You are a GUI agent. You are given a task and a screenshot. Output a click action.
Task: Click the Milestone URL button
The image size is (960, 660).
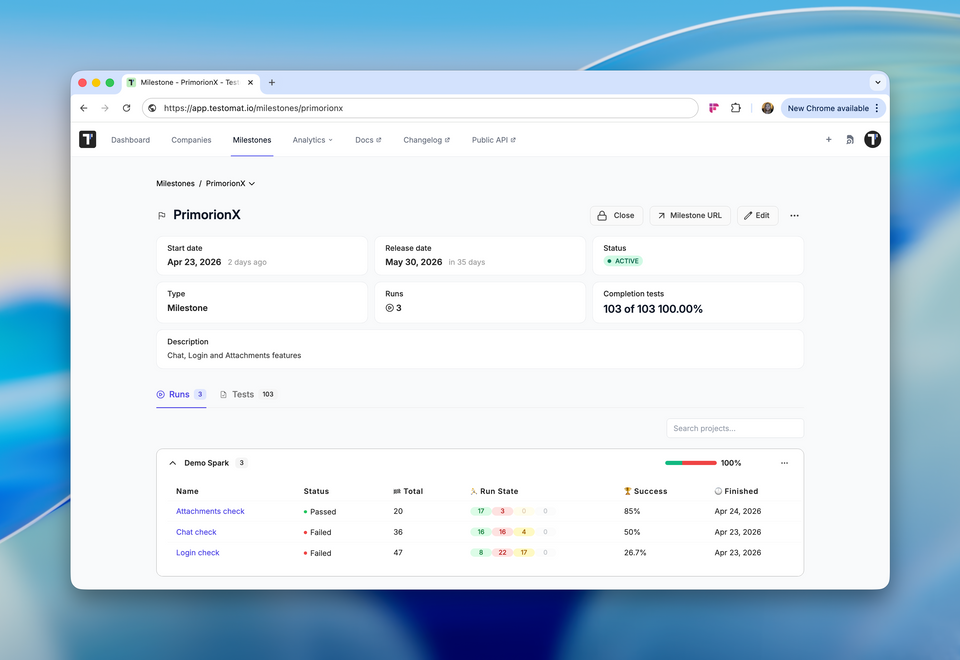click(x=689, y=215)
